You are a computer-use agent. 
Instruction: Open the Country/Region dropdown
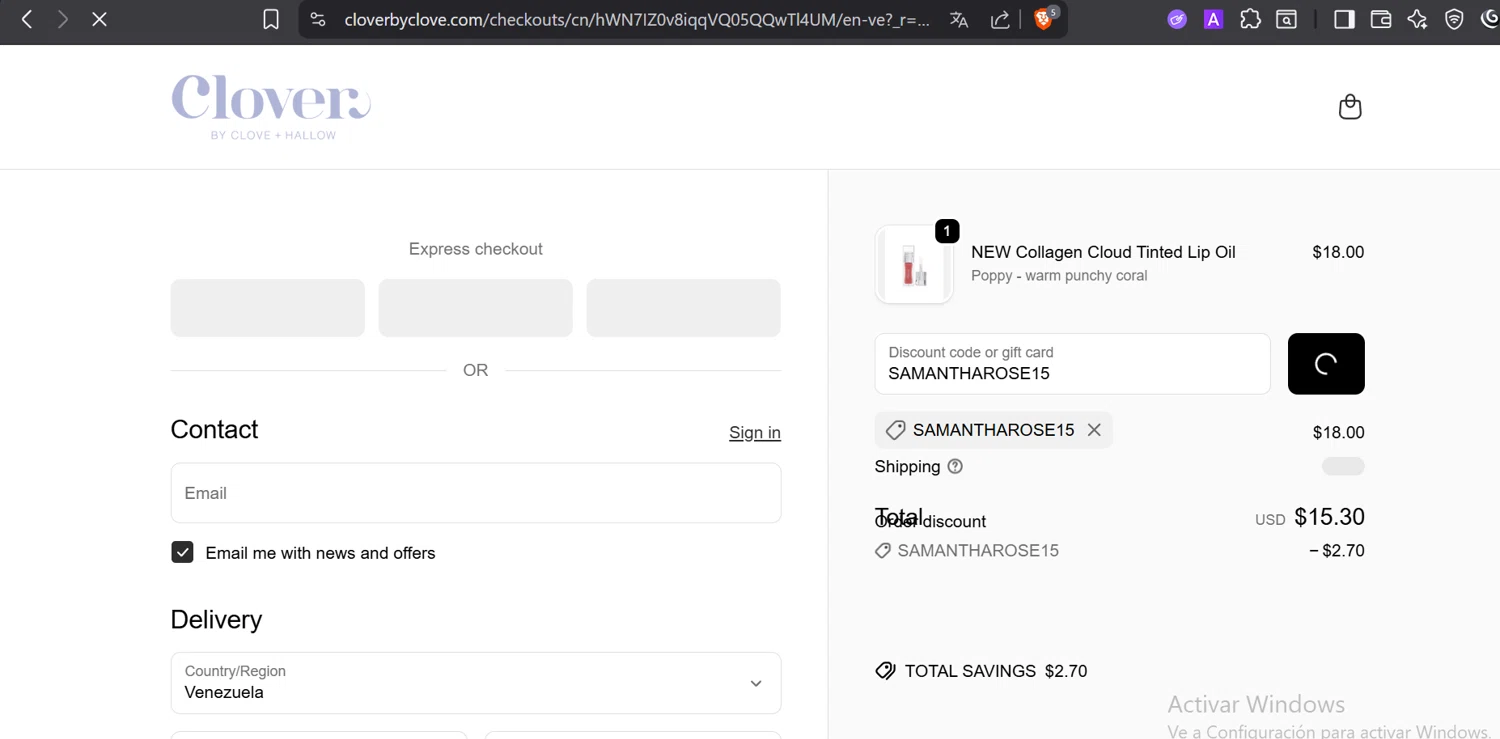coord(476,683)
